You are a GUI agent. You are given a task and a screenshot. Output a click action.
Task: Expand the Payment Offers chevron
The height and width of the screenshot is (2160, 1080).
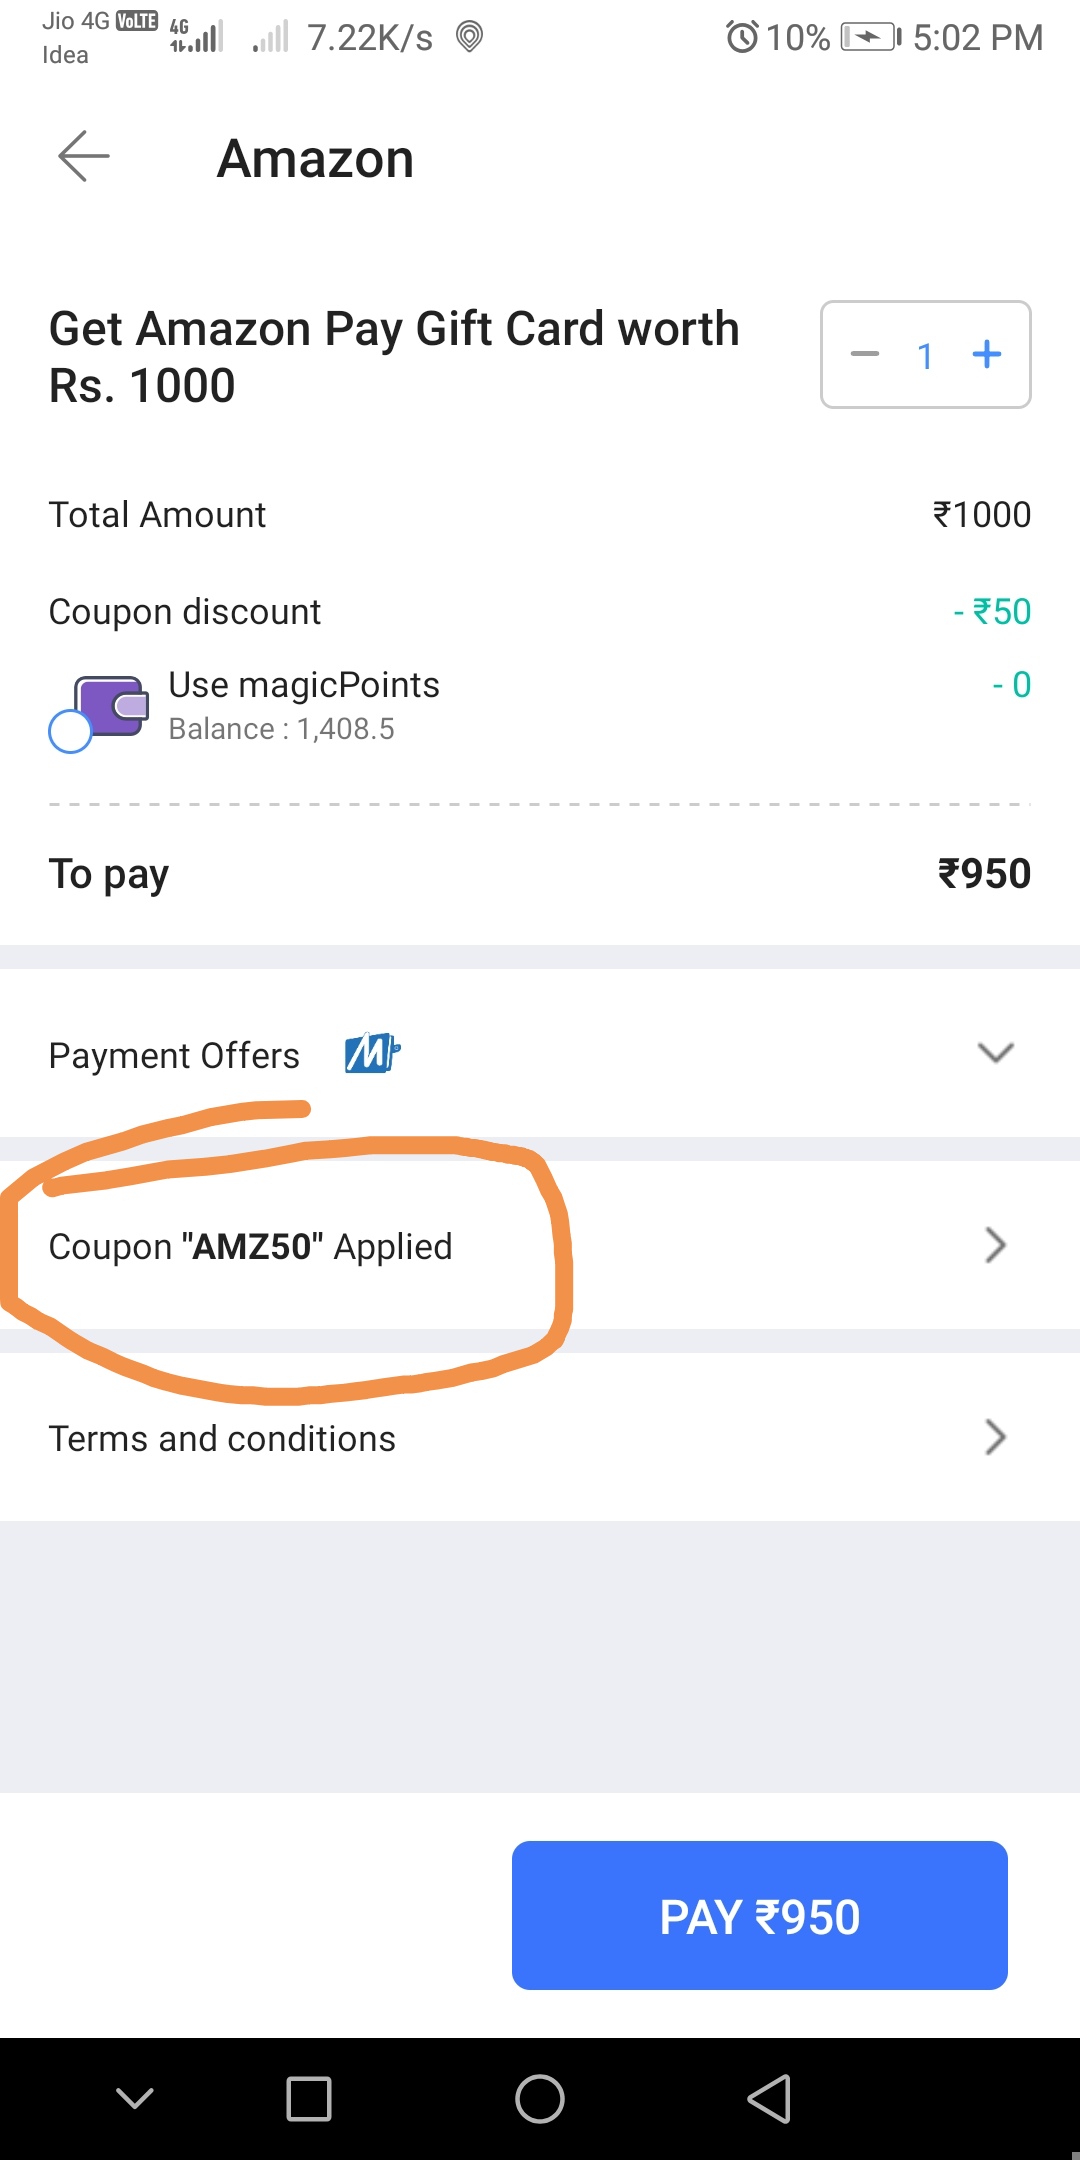[x=995, y=1053]
